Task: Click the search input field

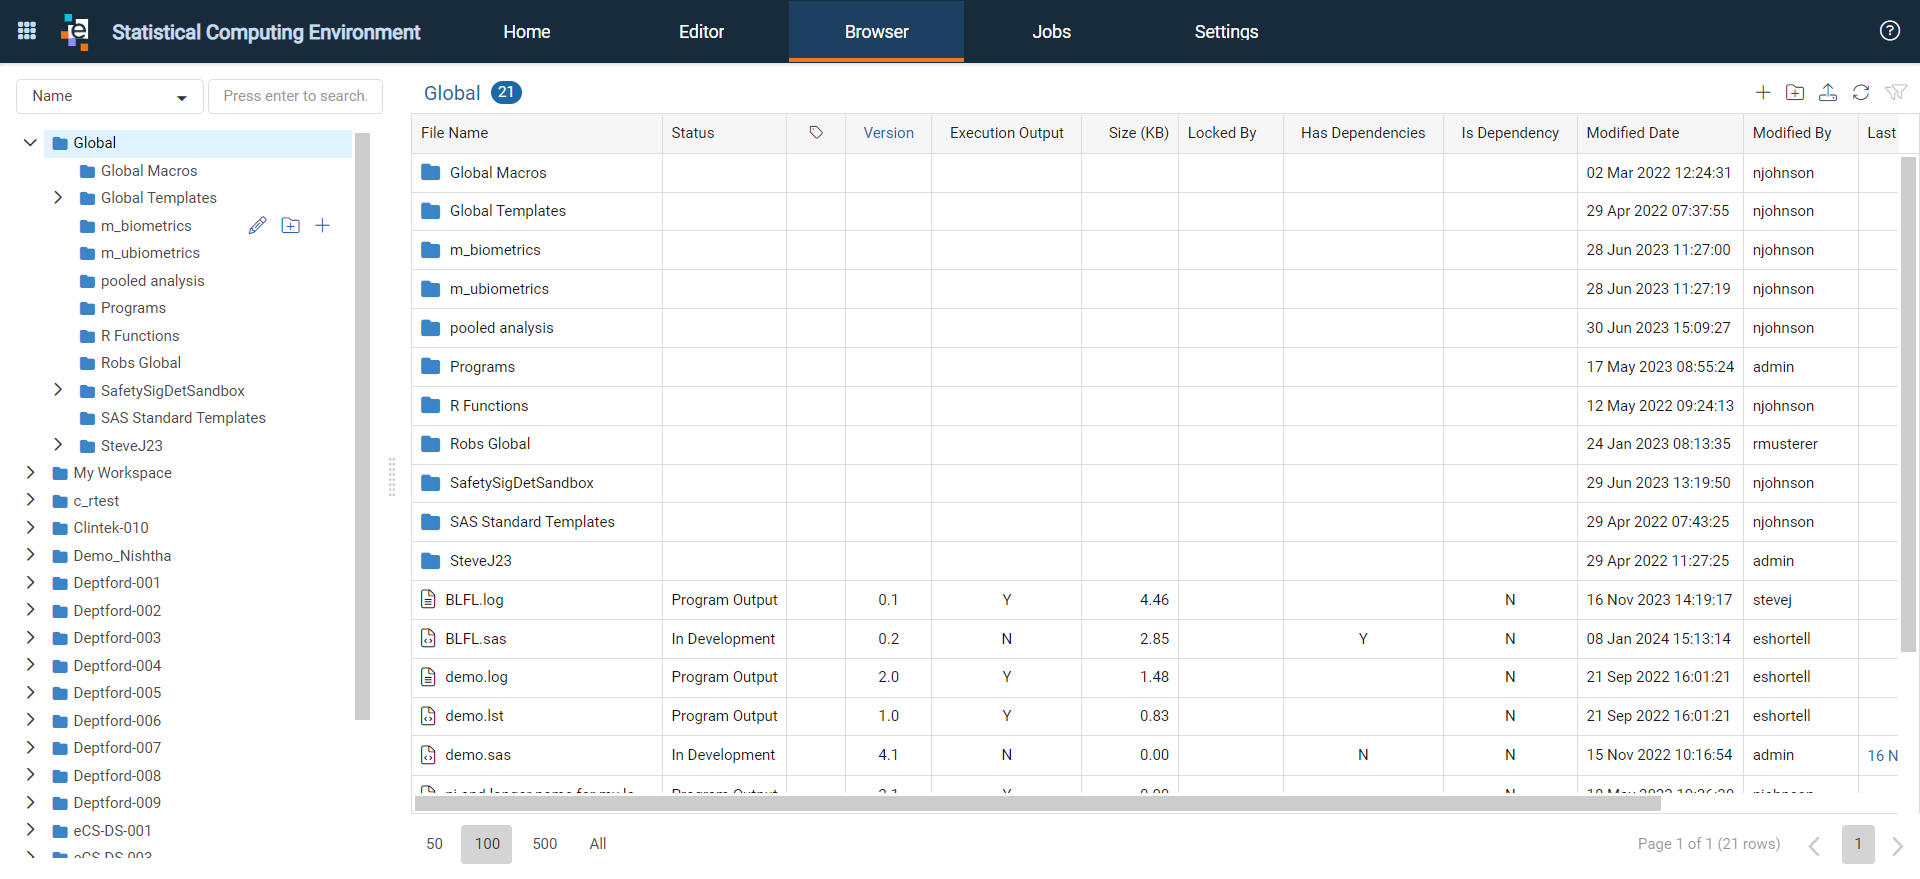Action: point(295,96)
